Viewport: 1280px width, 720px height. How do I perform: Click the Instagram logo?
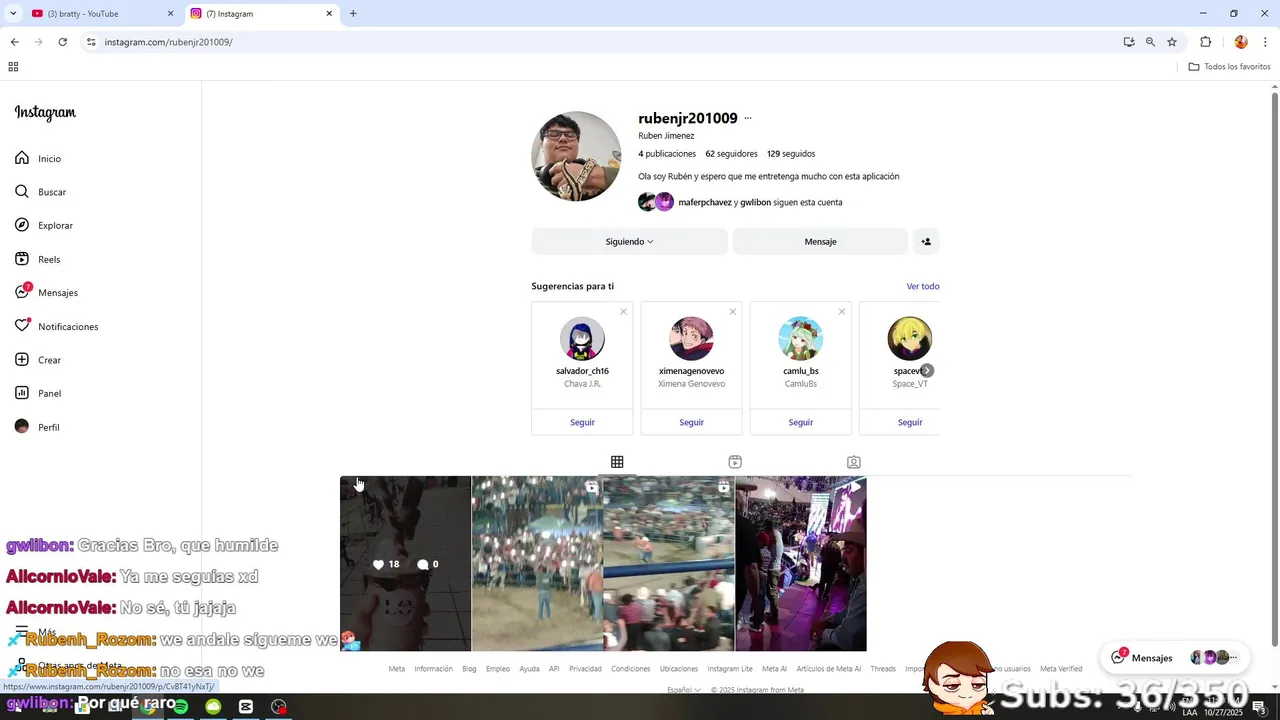click(x=45, y=113)
